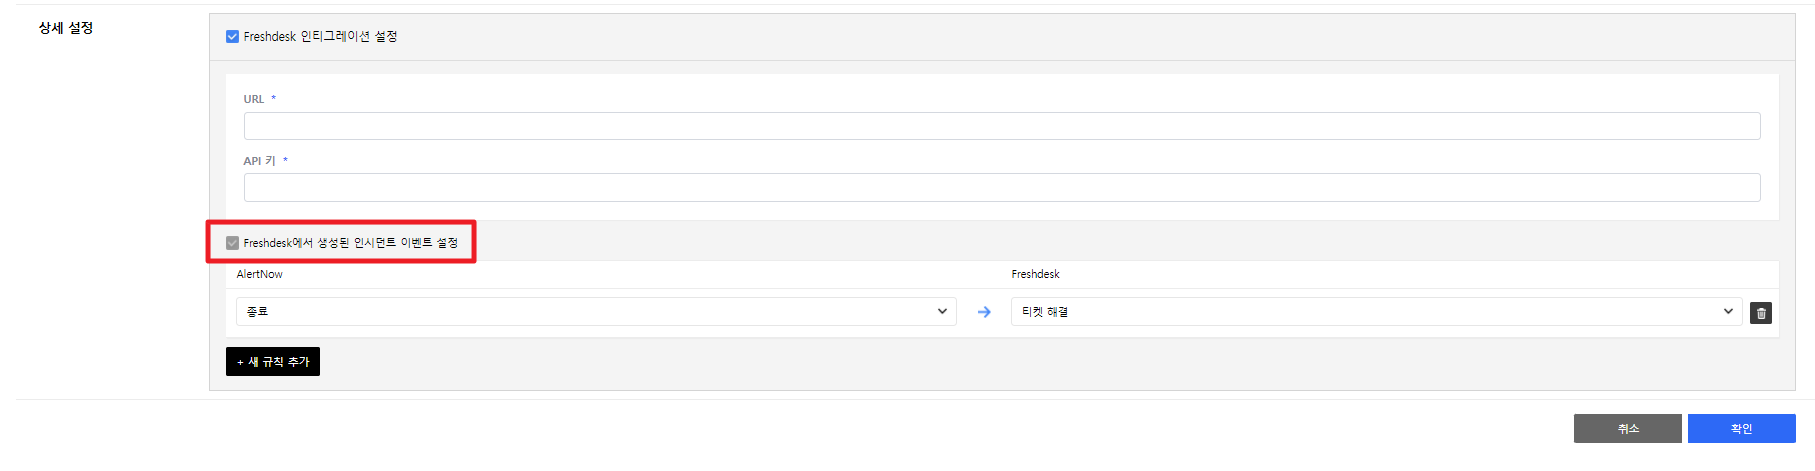Click the API 키 field label

tap(259, 161)
